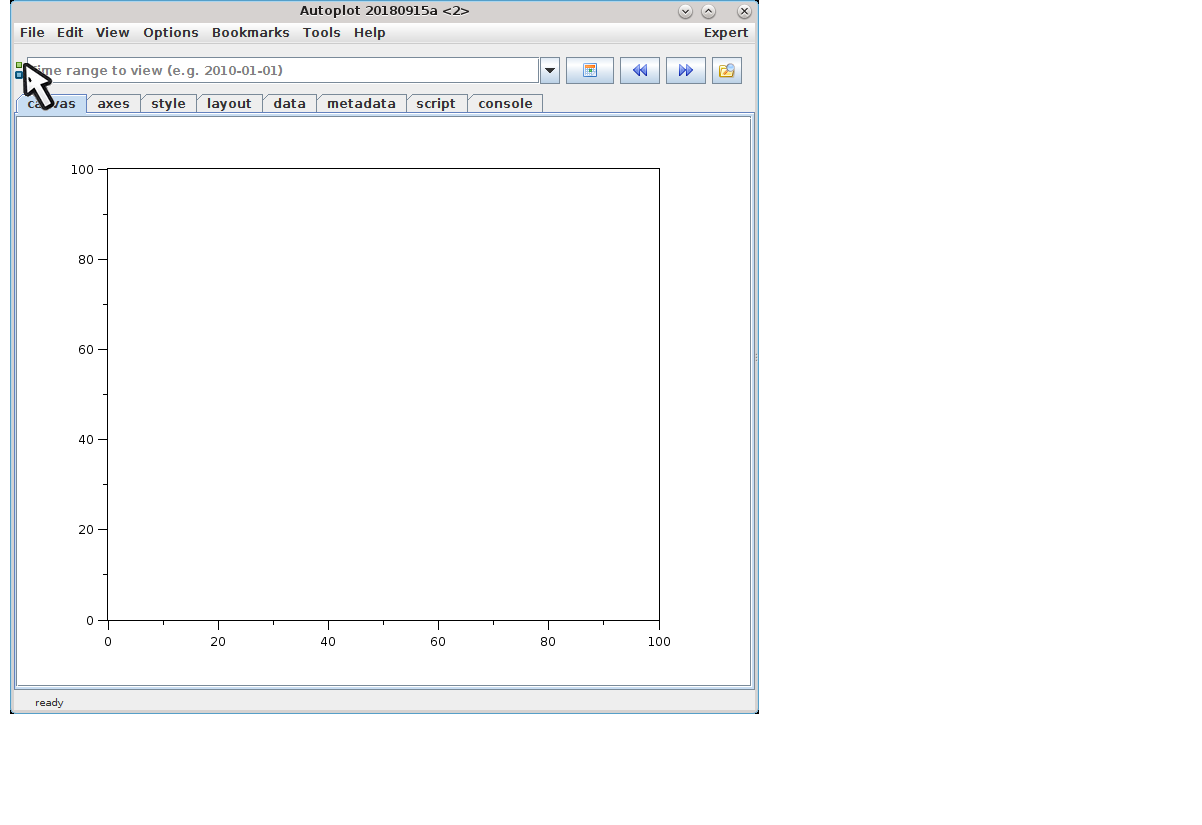Switch to the axes tab
Viewport: 1202px width, 825px height.
(x=113, y=104)
